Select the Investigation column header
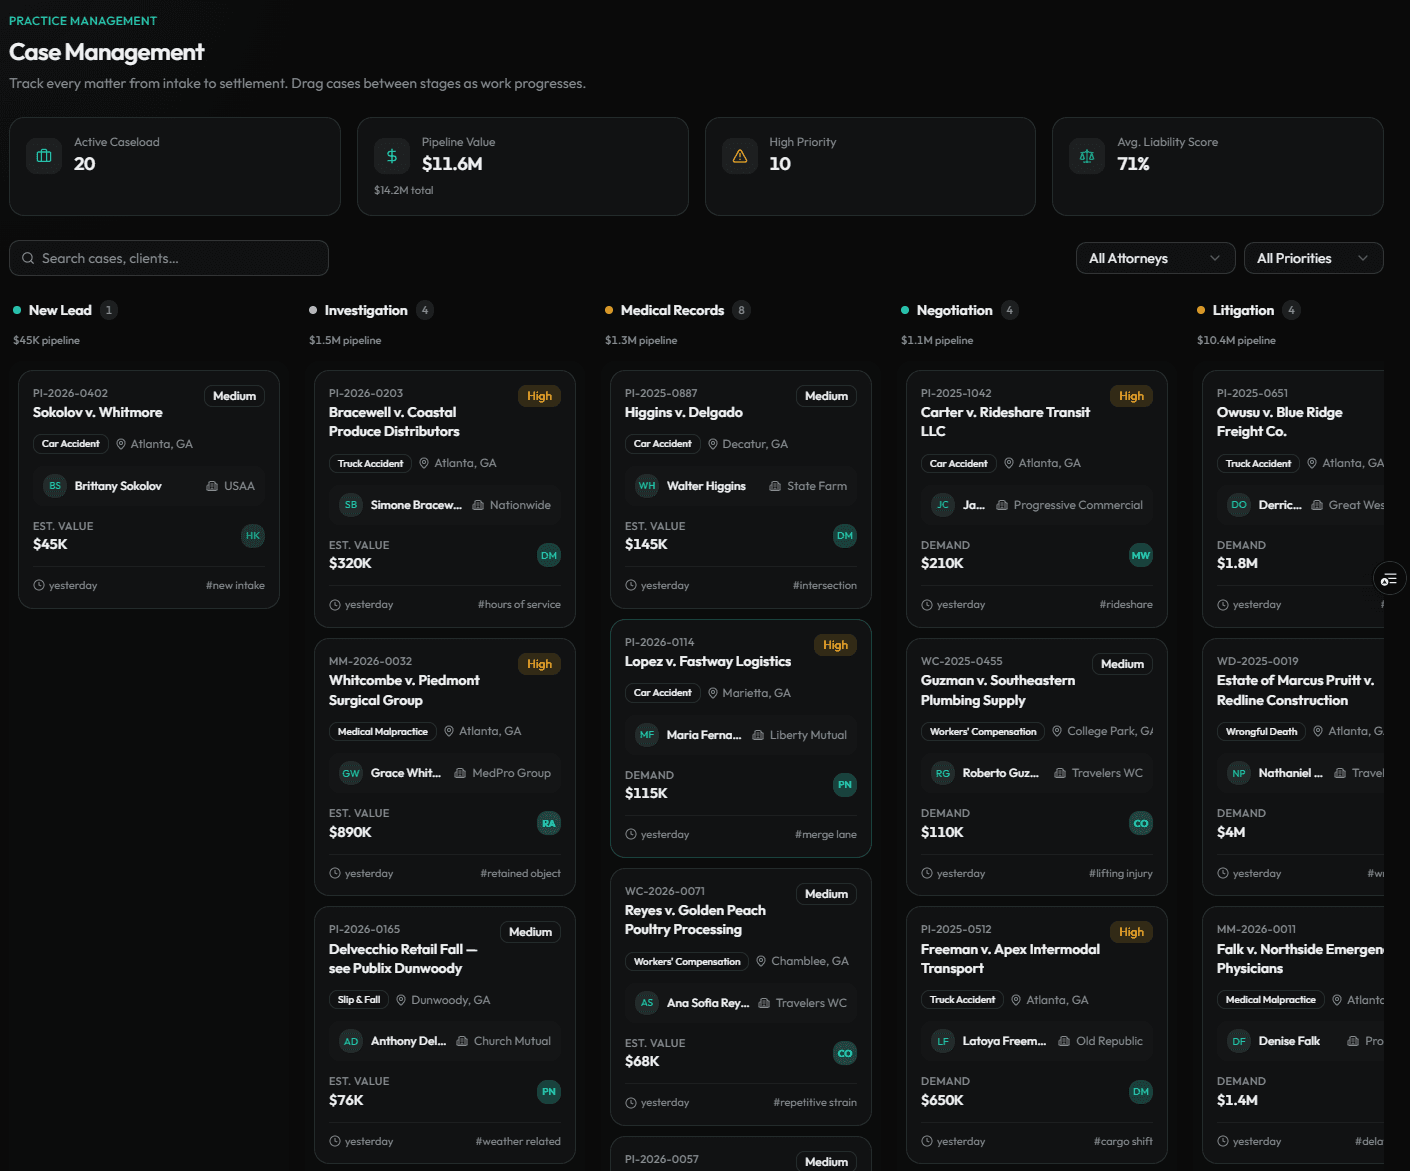This screenshot has height=1171, width=1410. coord(366,310)
